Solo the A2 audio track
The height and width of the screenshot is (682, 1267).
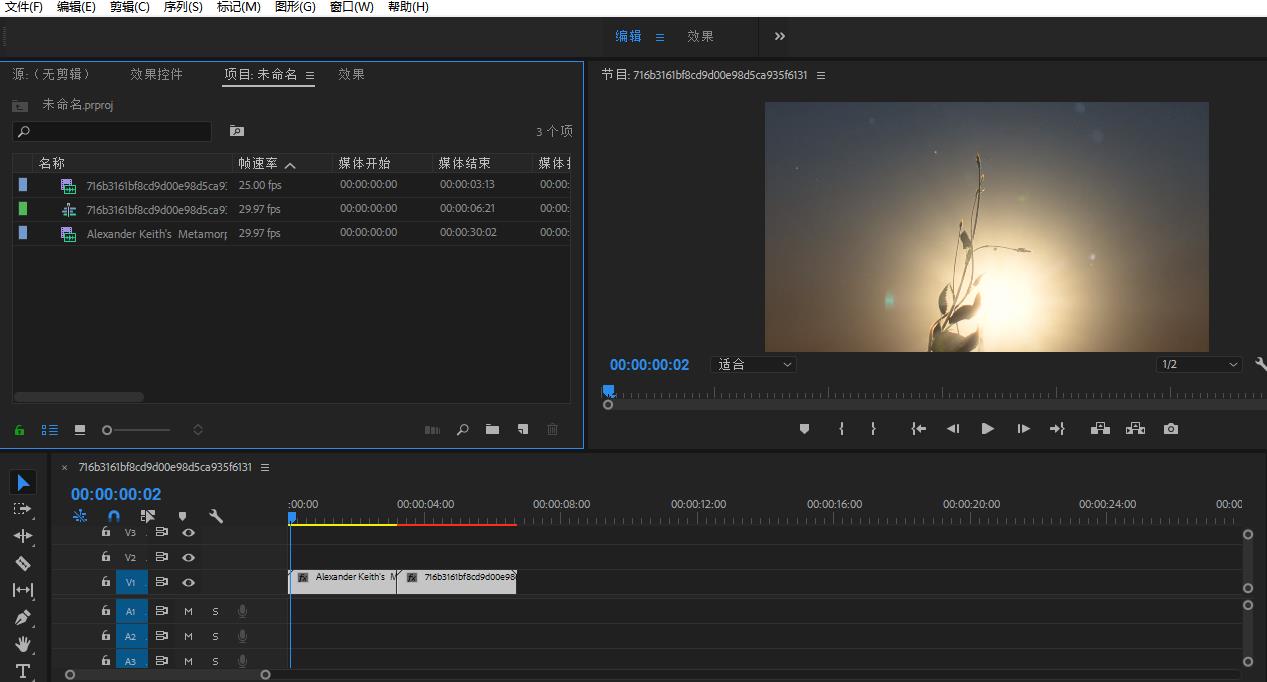click(215, 636)
